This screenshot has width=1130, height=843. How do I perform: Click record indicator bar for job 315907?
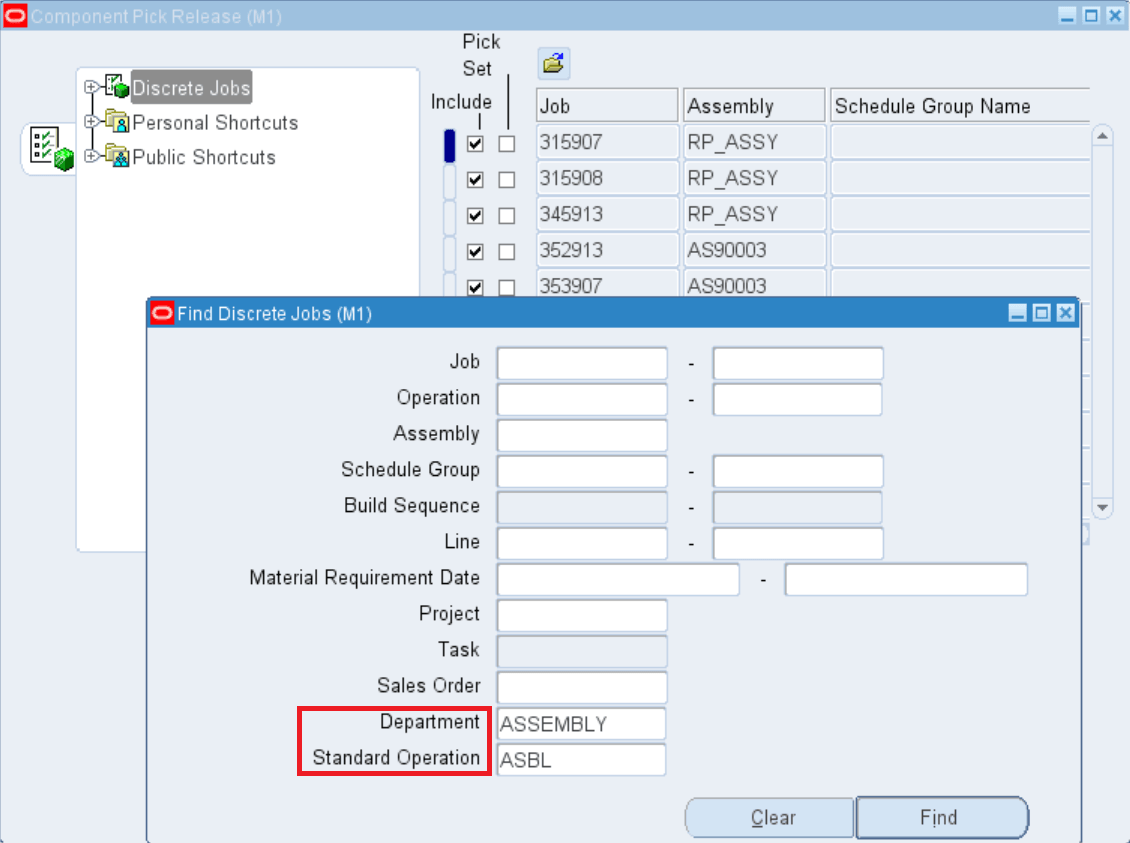pyautogui.click(x=450, y=145)
